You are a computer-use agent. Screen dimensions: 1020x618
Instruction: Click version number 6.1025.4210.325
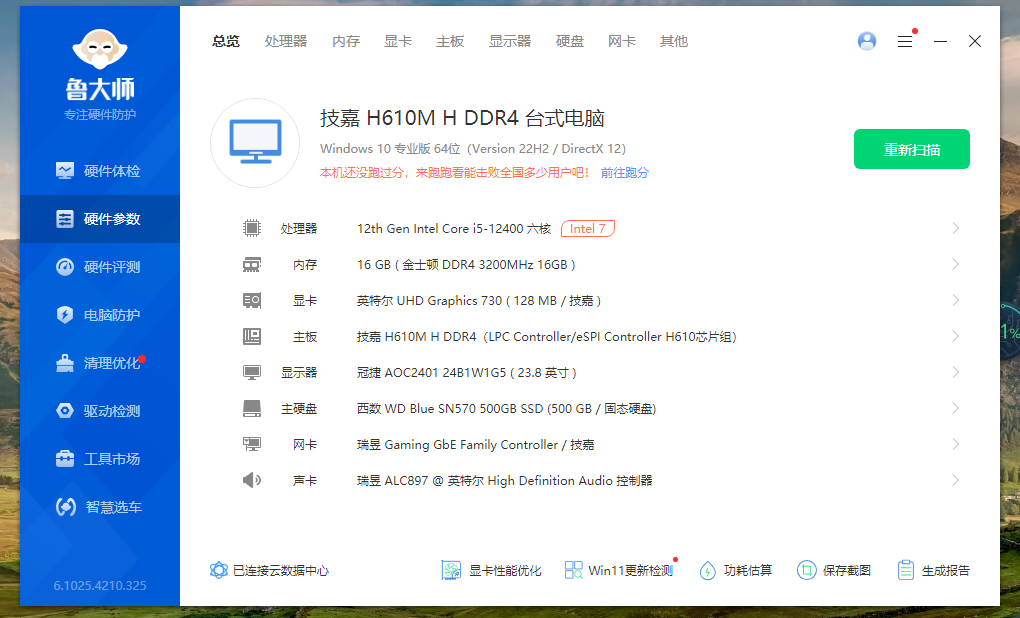(100, 585)
